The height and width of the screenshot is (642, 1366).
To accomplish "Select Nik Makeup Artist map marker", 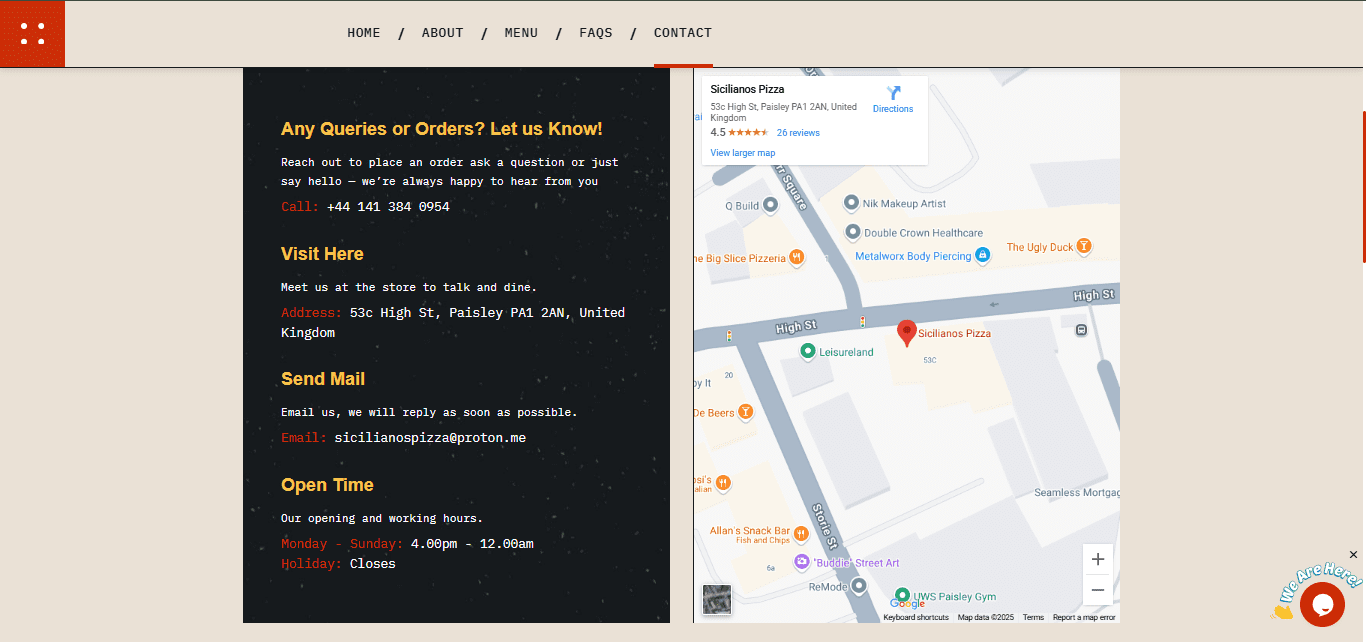I will pyautogui.click(x=851, y=203).
